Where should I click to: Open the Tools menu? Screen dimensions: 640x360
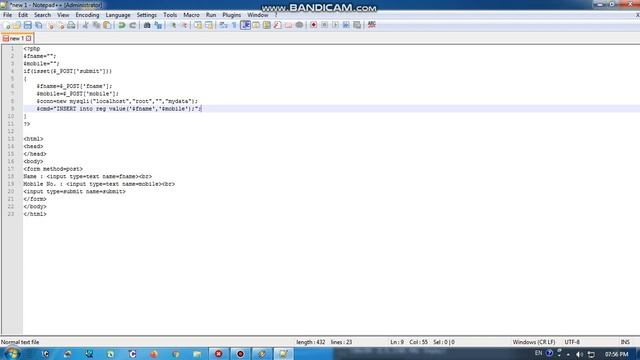tap(170, 15)
